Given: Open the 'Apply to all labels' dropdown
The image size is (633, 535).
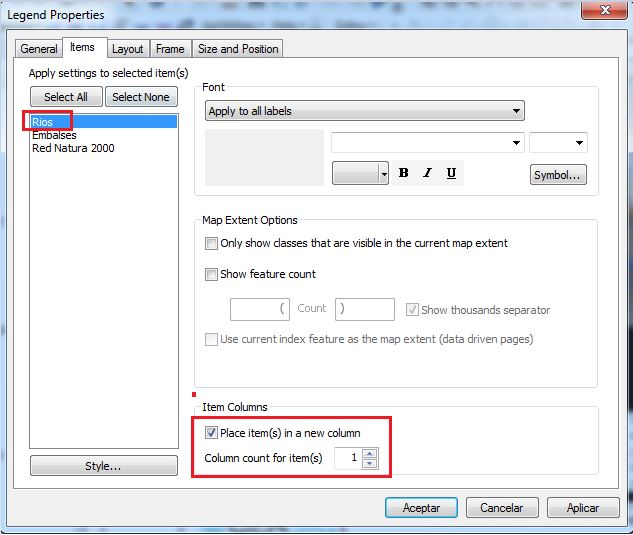Looking at the screenshot, I should [364, 111].
